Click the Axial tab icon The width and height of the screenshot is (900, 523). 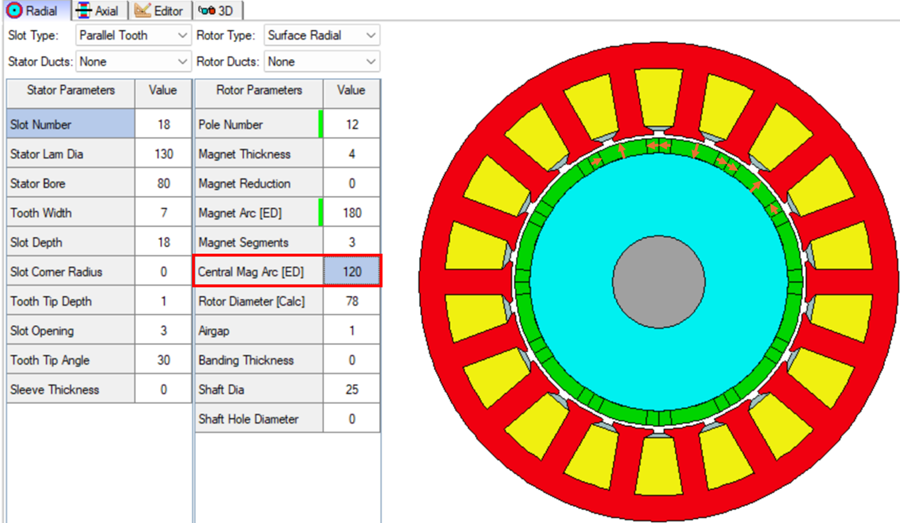(x=84, y=10)
